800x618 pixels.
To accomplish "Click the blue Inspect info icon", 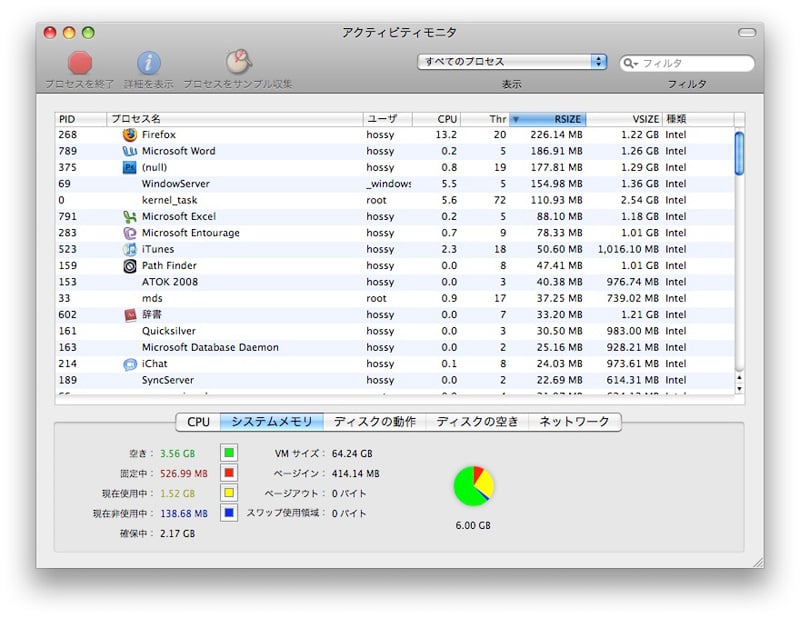I will coord(149,63).
